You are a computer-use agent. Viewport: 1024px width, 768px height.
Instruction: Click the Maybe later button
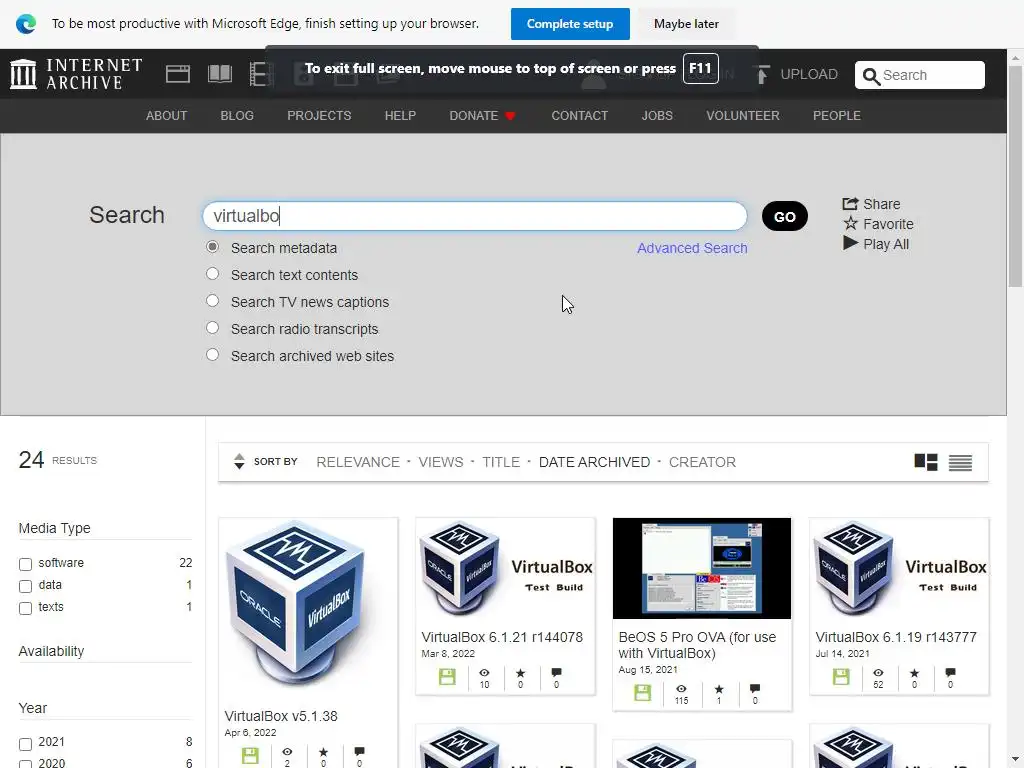[x=686, y=24]
